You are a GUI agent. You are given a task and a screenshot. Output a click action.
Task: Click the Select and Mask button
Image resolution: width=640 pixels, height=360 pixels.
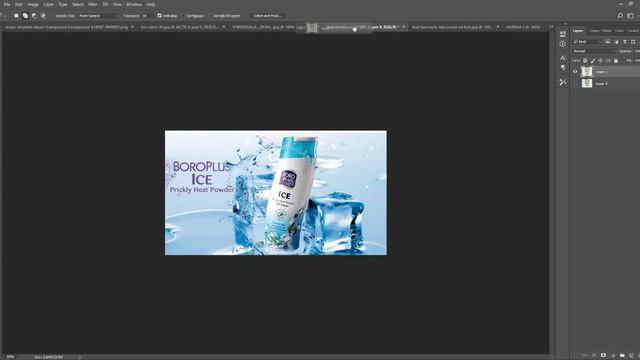coord(267,16)
